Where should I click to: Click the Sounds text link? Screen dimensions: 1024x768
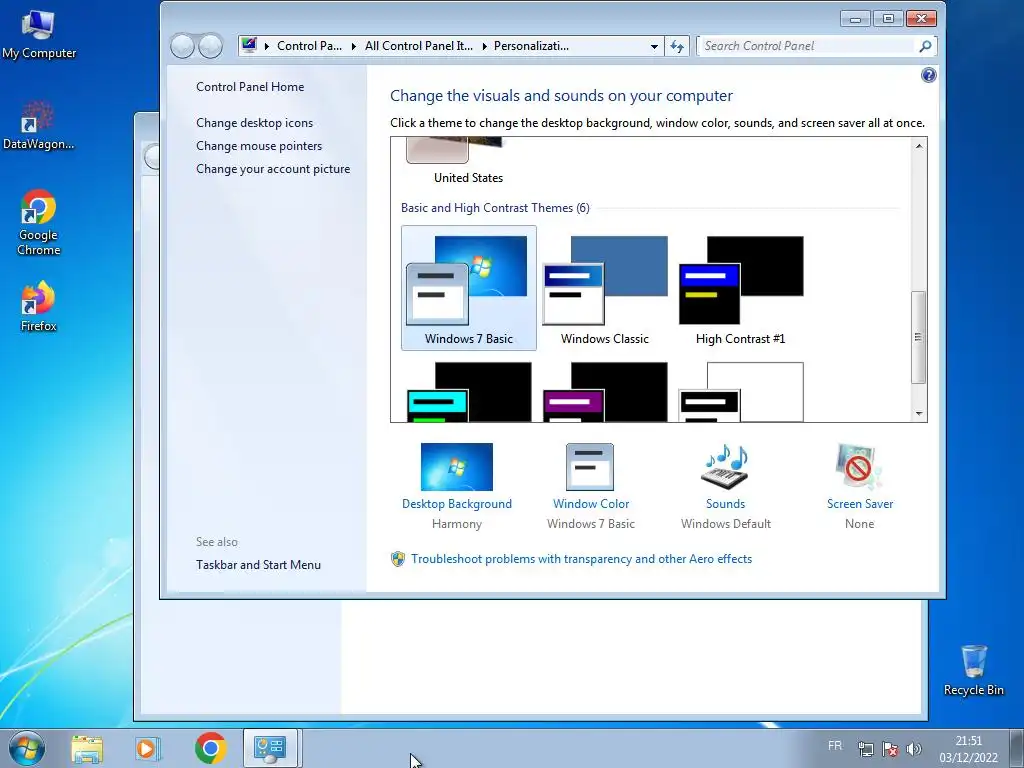725,504
